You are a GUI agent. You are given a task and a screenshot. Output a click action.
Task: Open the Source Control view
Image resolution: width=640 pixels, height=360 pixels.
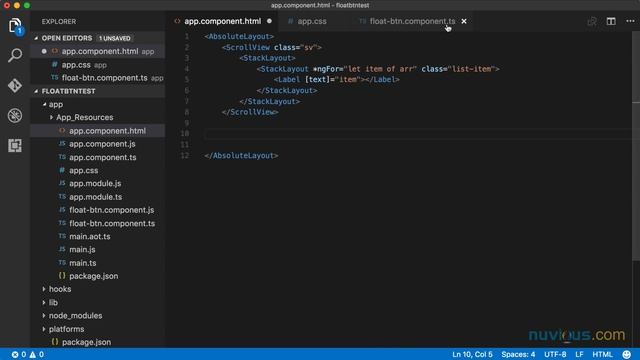(x=15, y=85)
